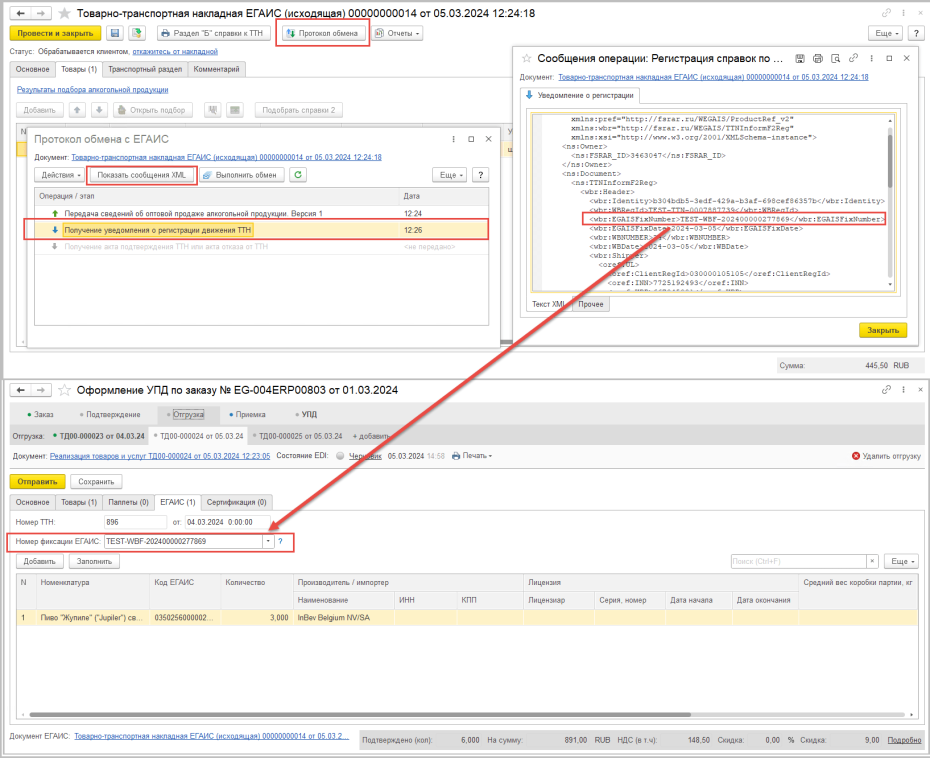The image size is (930, 758).
Task: Star the operation messages window as favorite
Action: pyautogui.click(x=526, y=58)
